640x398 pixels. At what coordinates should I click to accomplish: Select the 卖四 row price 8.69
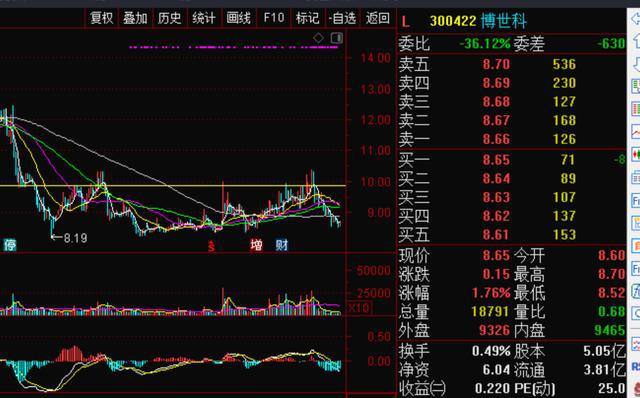496,83
